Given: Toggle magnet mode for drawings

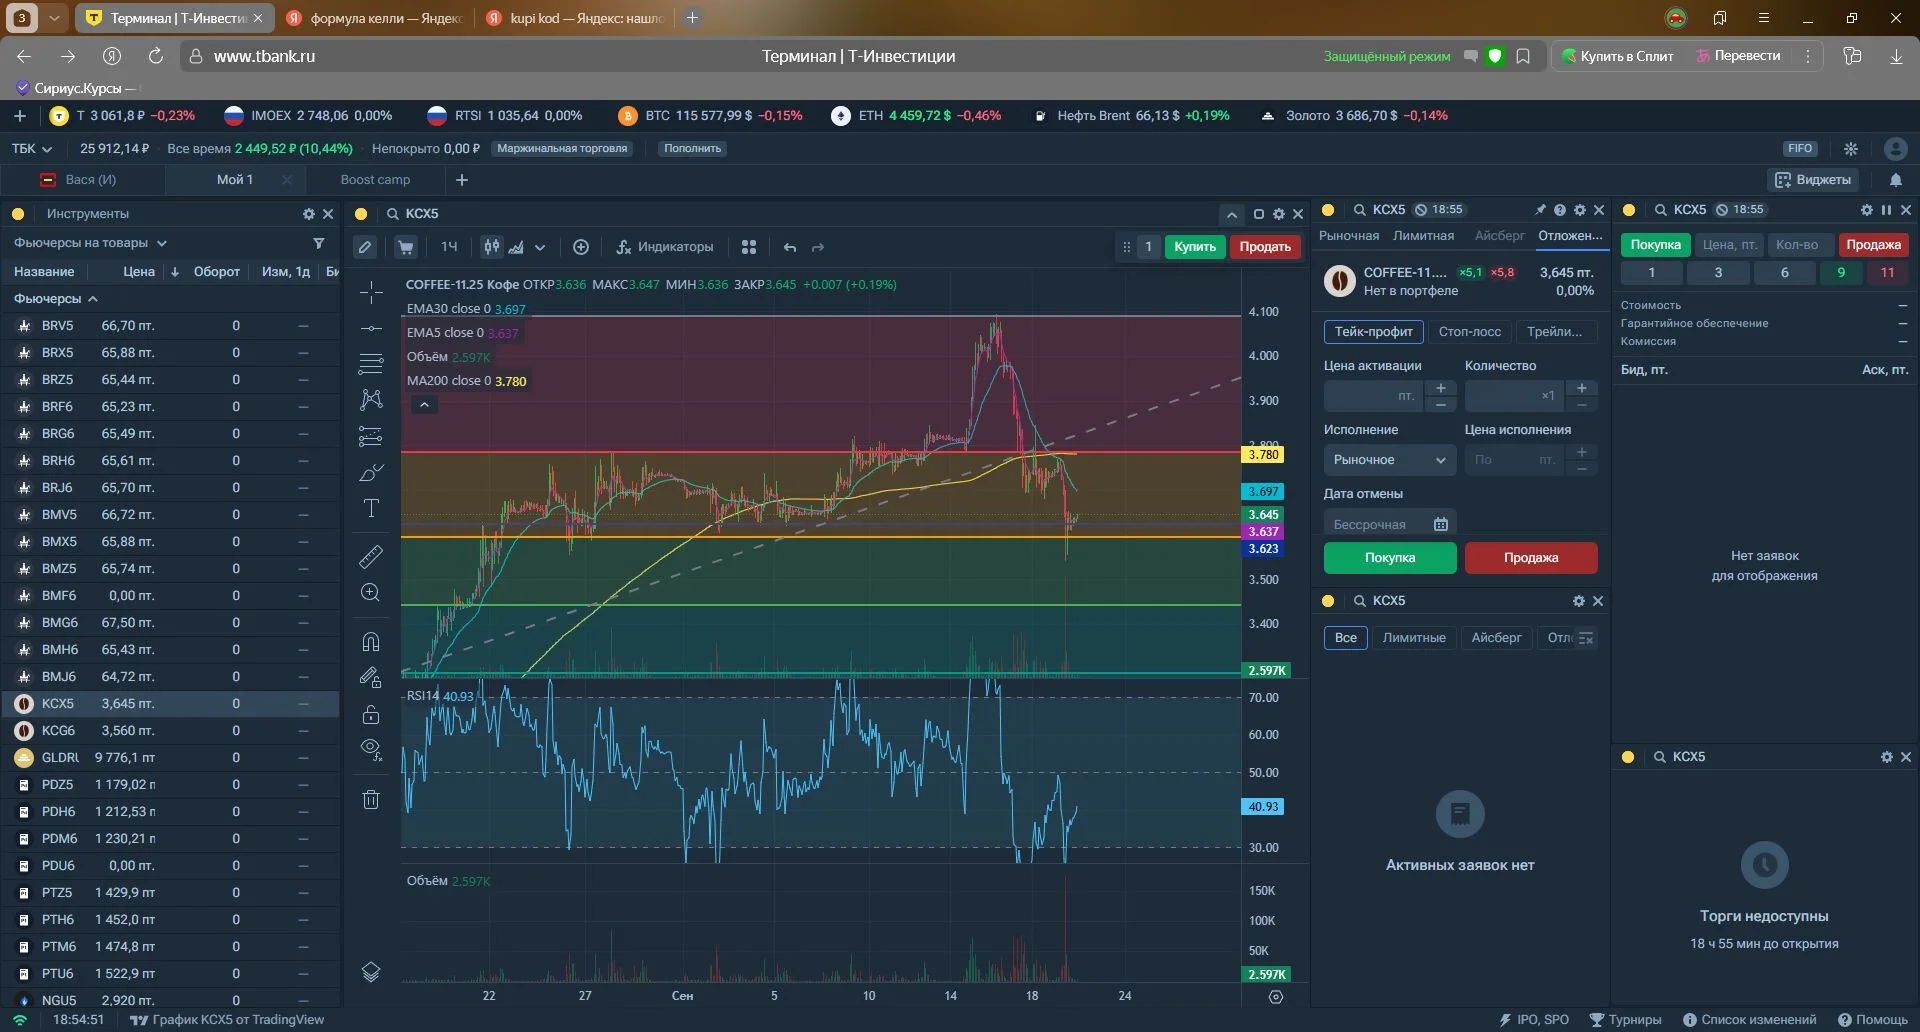Looking at the screenshot, I should click(x=371, y=642).
